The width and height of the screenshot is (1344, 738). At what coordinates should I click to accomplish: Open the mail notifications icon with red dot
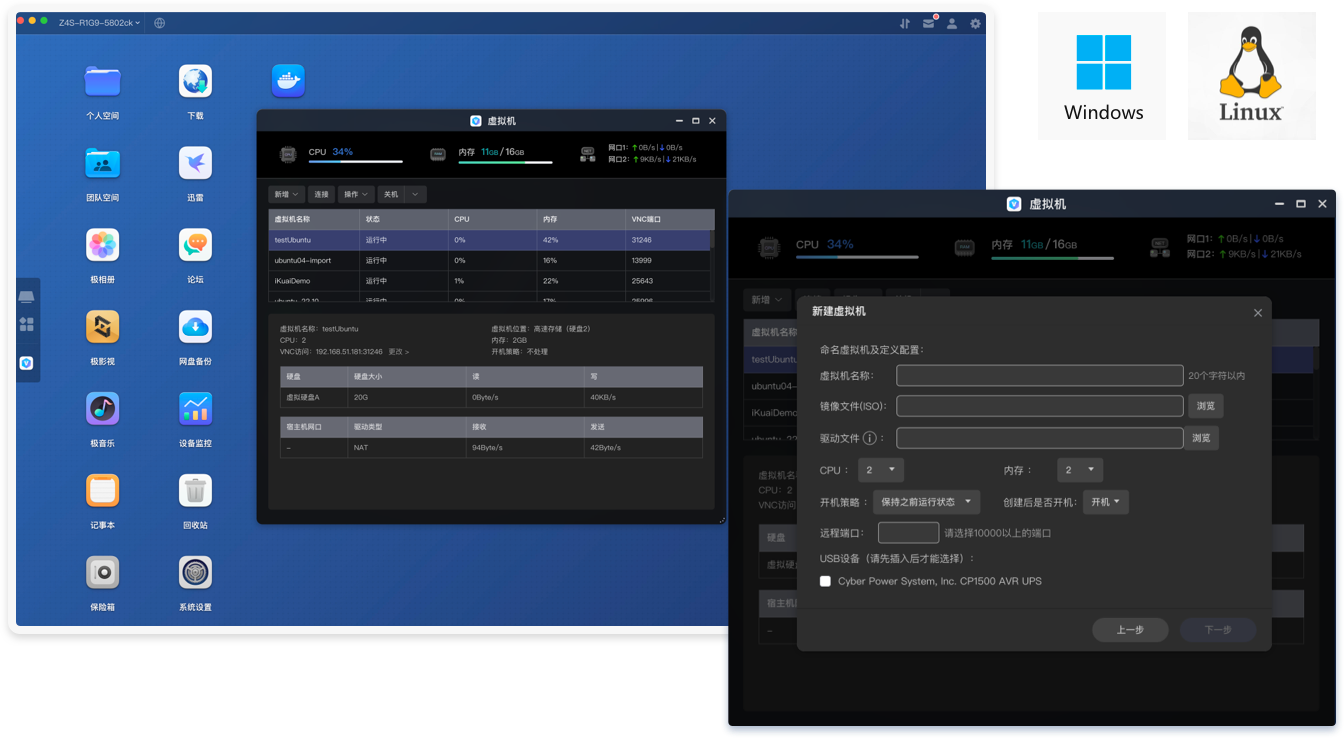pos(929,22)
